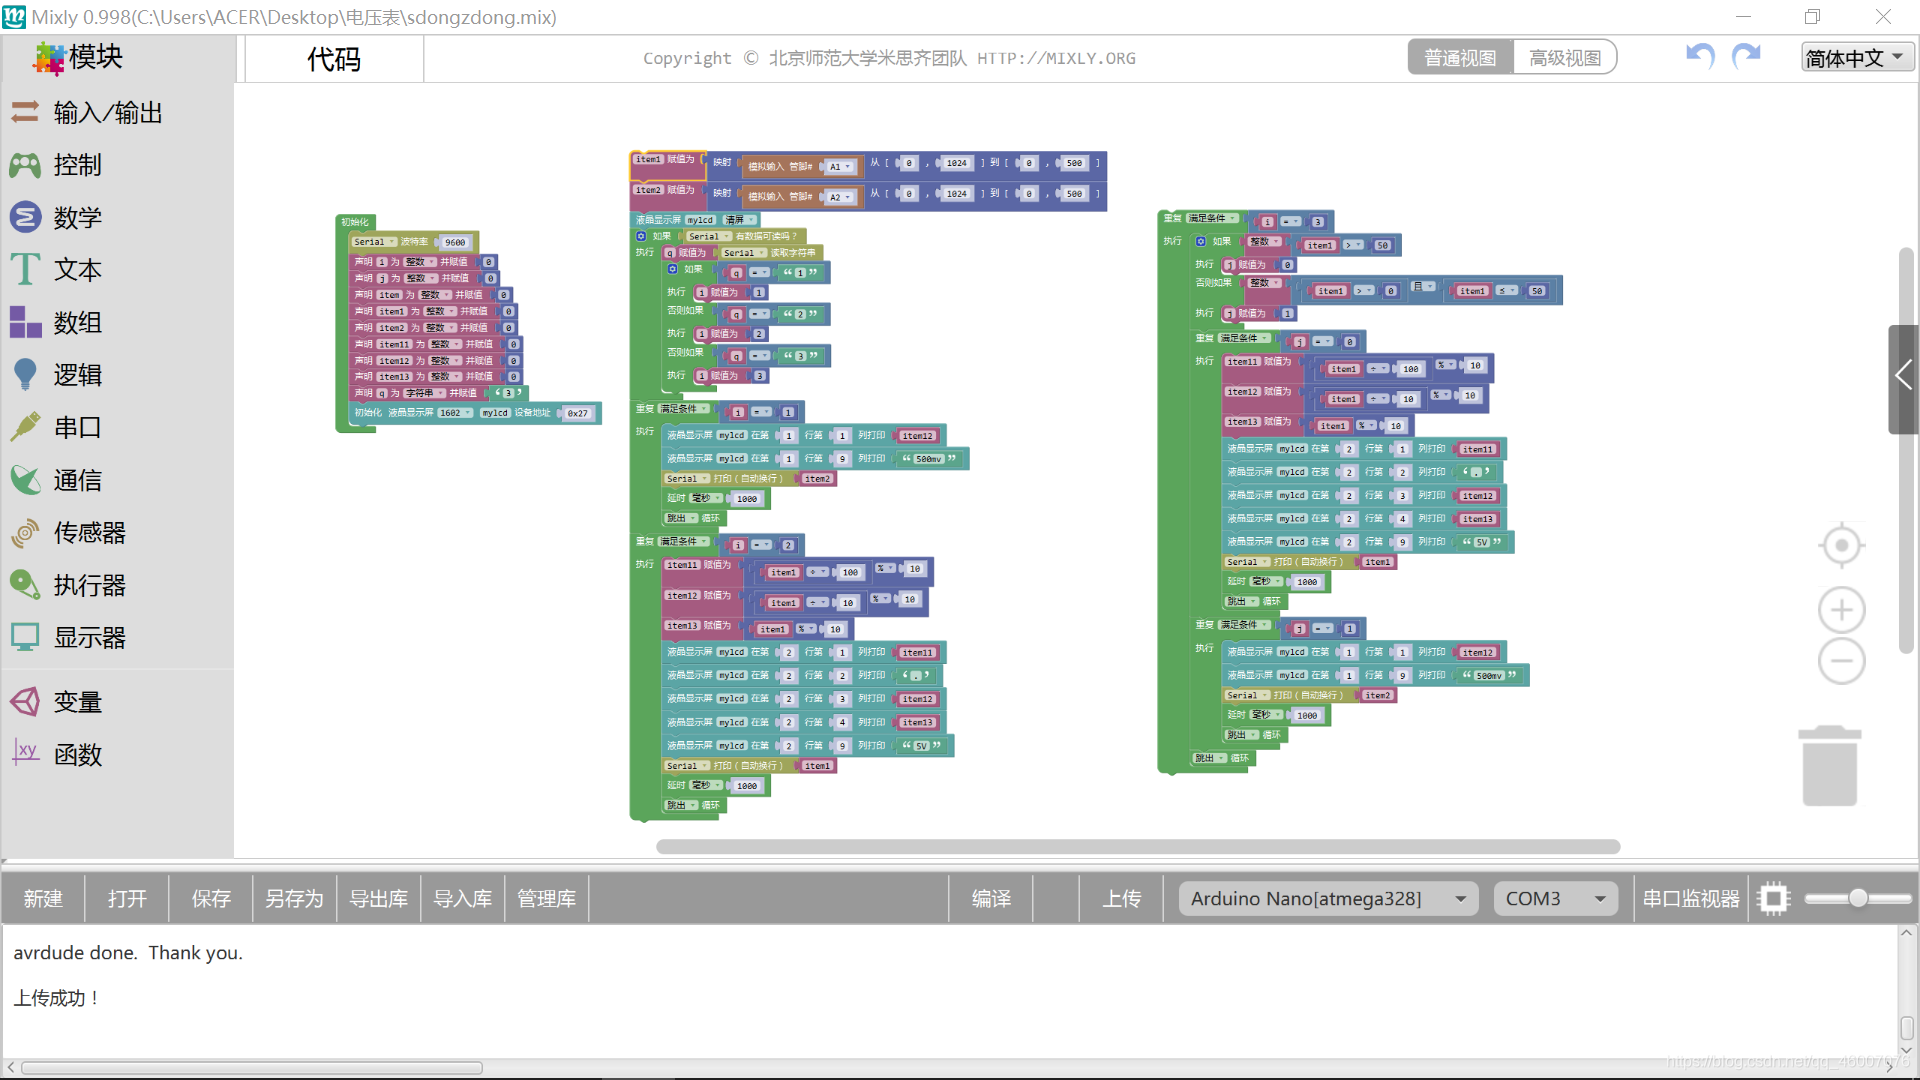Click the Mixly logo in title bar

14,17
